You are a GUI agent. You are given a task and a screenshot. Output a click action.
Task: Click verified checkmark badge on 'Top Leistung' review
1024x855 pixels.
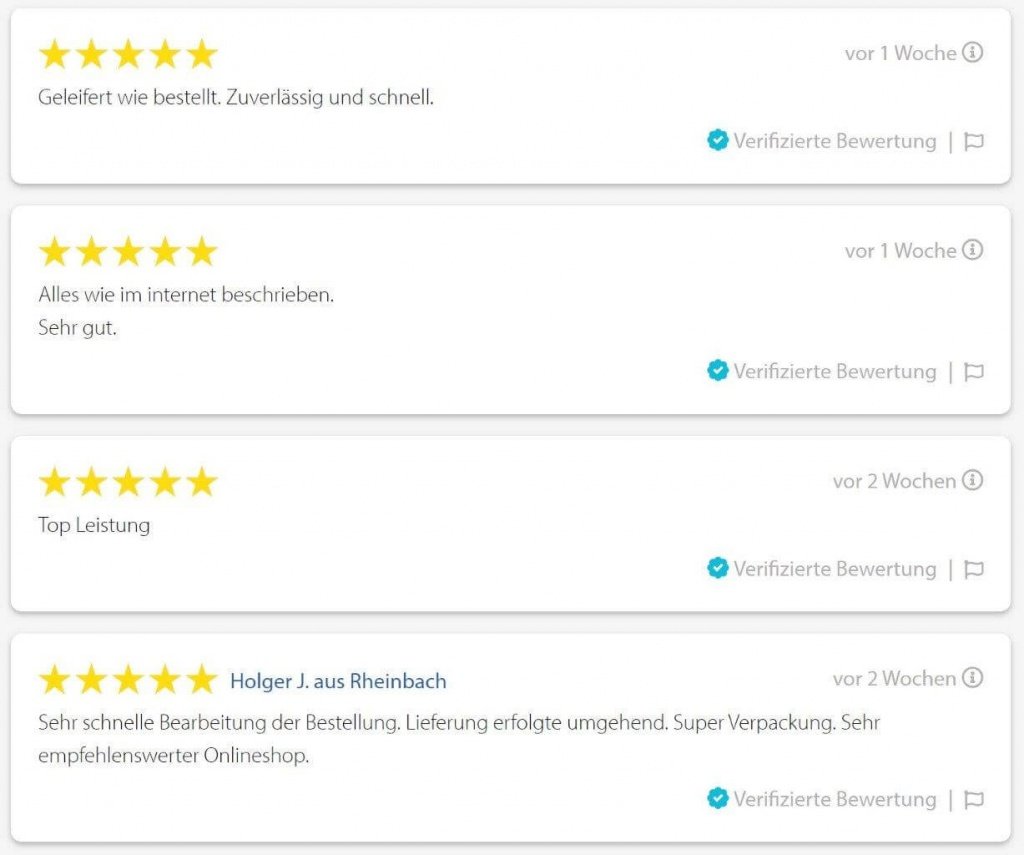[x=718, y=568]
